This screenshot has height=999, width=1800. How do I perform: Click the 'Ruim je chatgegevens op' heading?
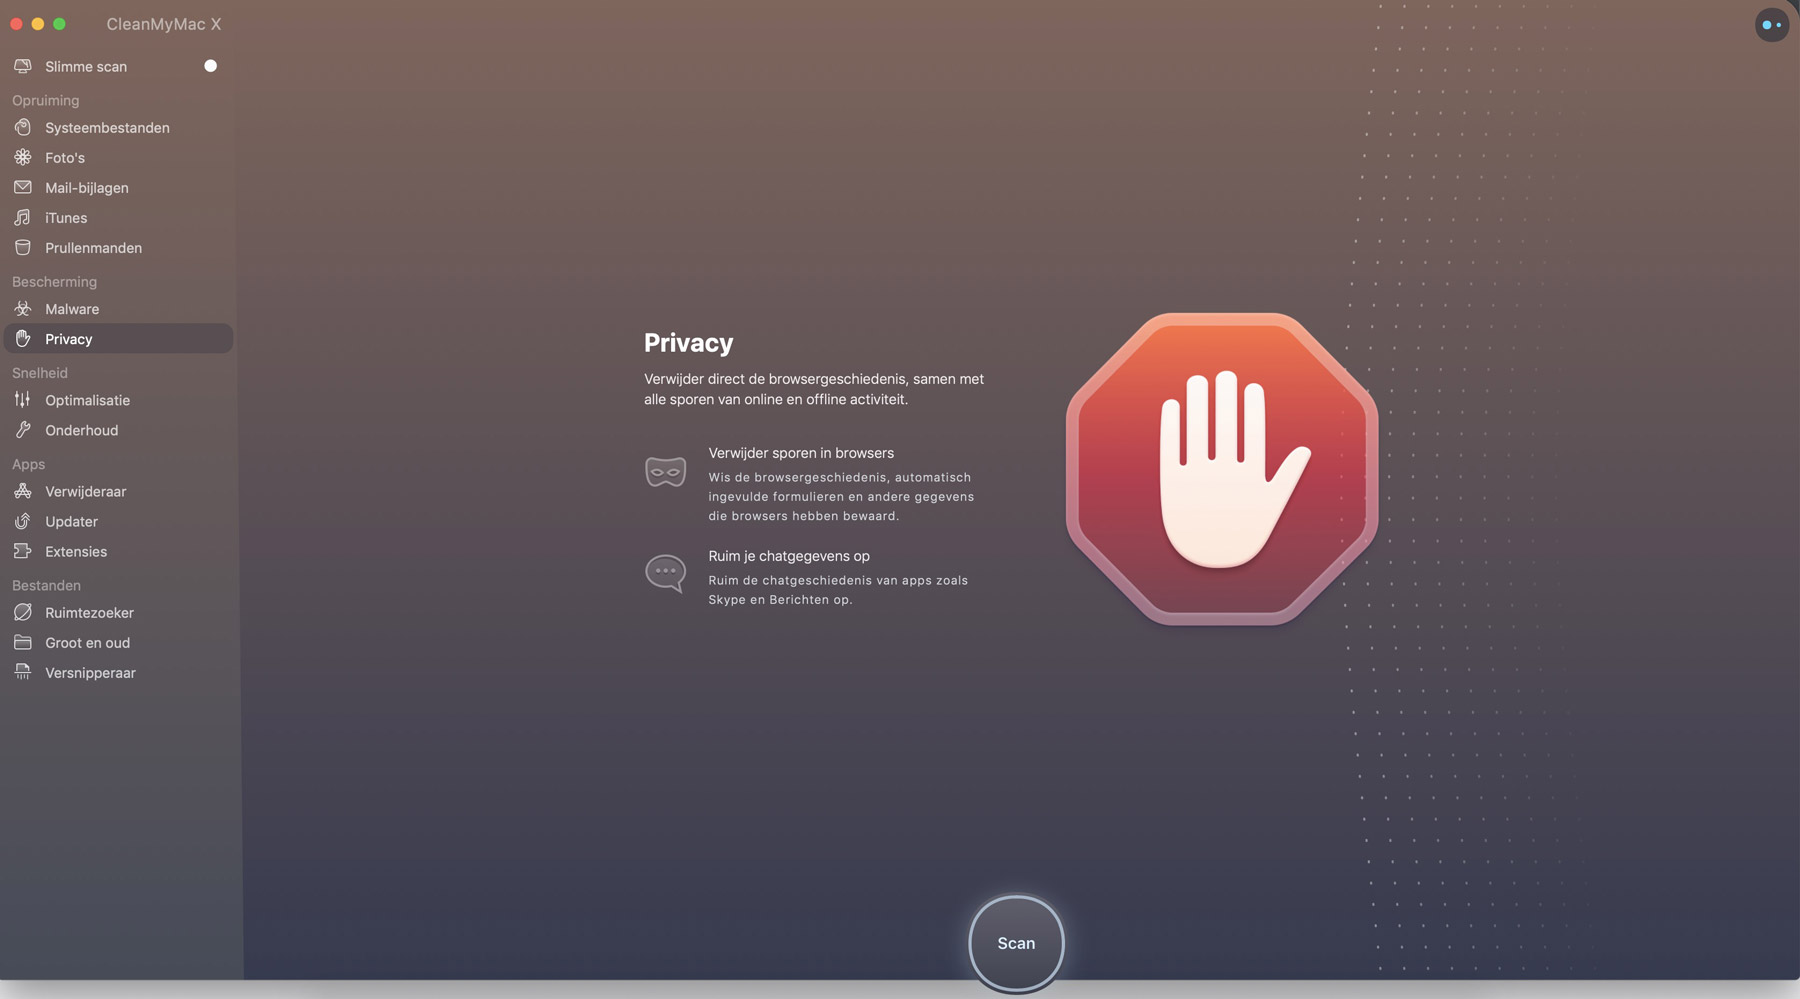[789, 556]
